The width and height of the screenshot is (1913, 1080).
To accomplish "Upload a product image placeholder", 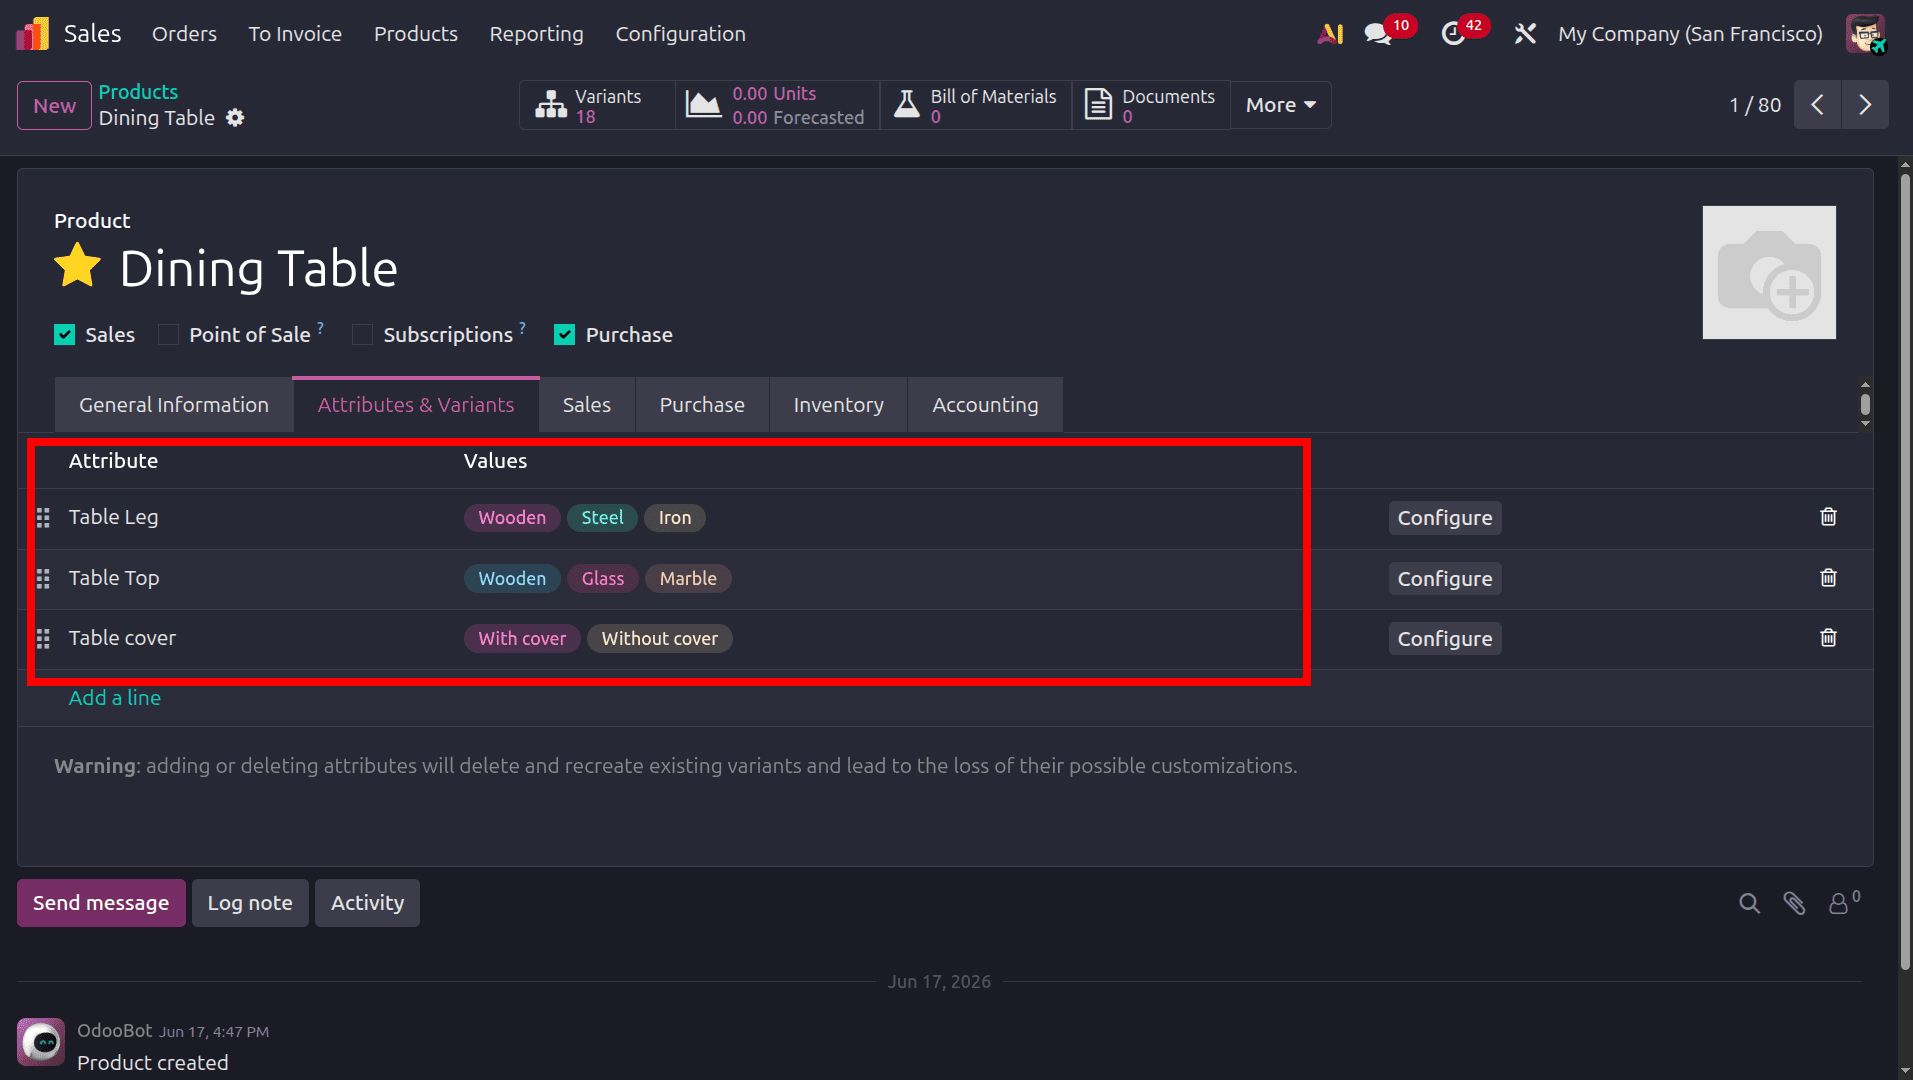I will click(x=1769, y=272).
